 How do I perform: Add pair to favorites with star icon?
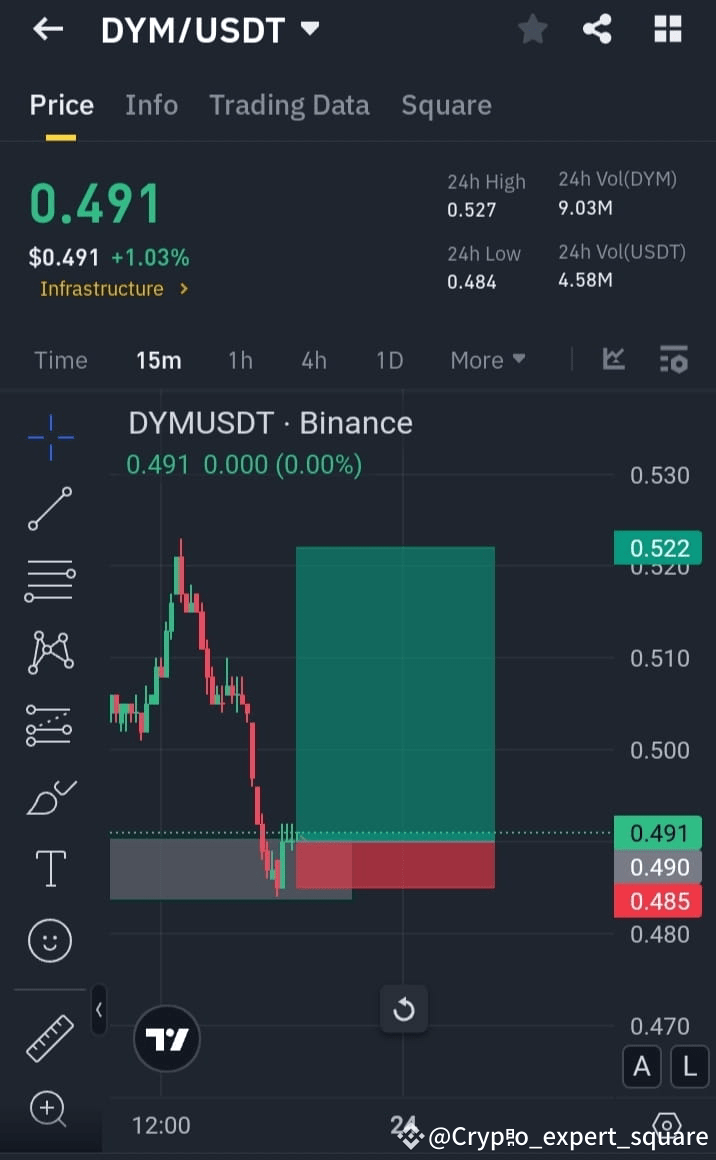click(x=533, y=30)
